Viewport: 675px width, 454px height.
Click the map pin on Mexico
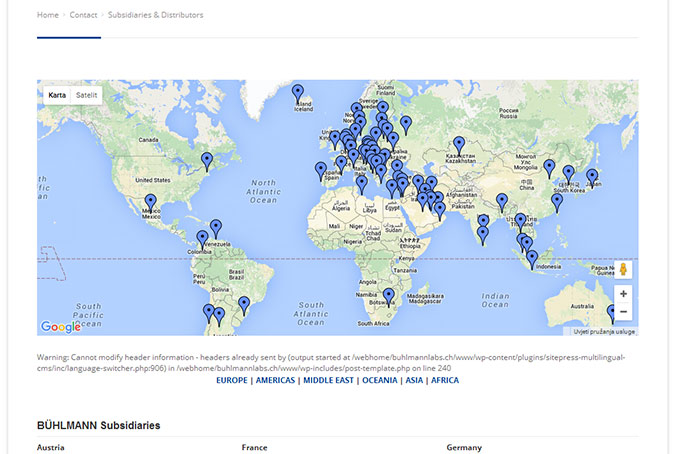coord(150,204)
